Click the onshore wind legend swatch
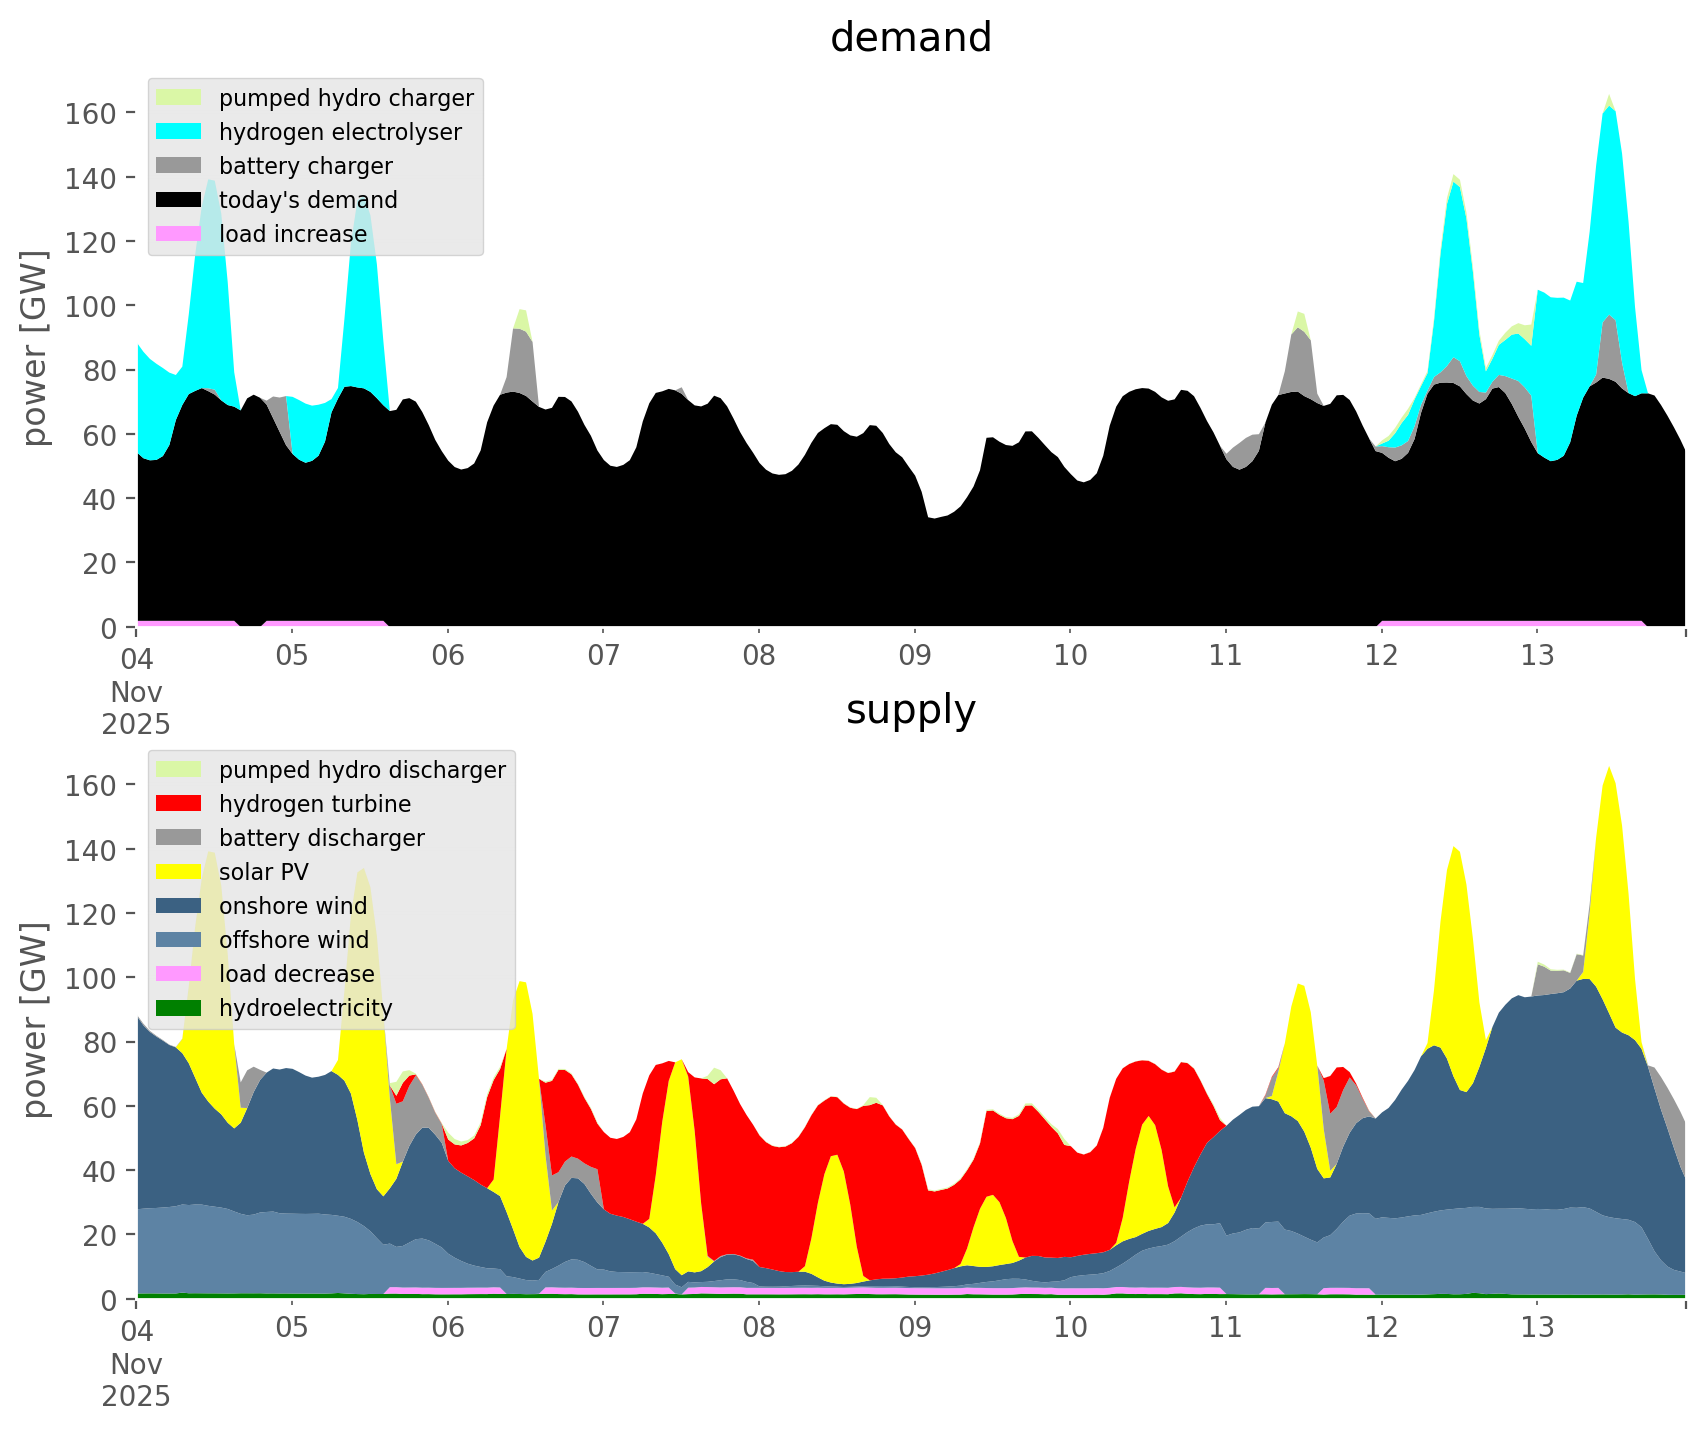 [179, 906]
